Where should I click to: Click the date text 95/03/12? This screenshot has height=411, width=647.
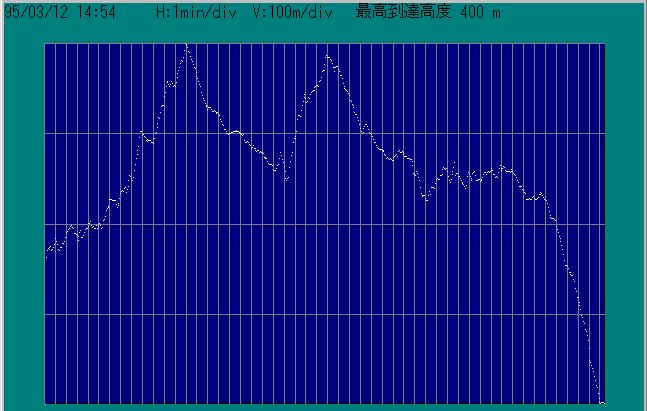[x=35, y=12]
